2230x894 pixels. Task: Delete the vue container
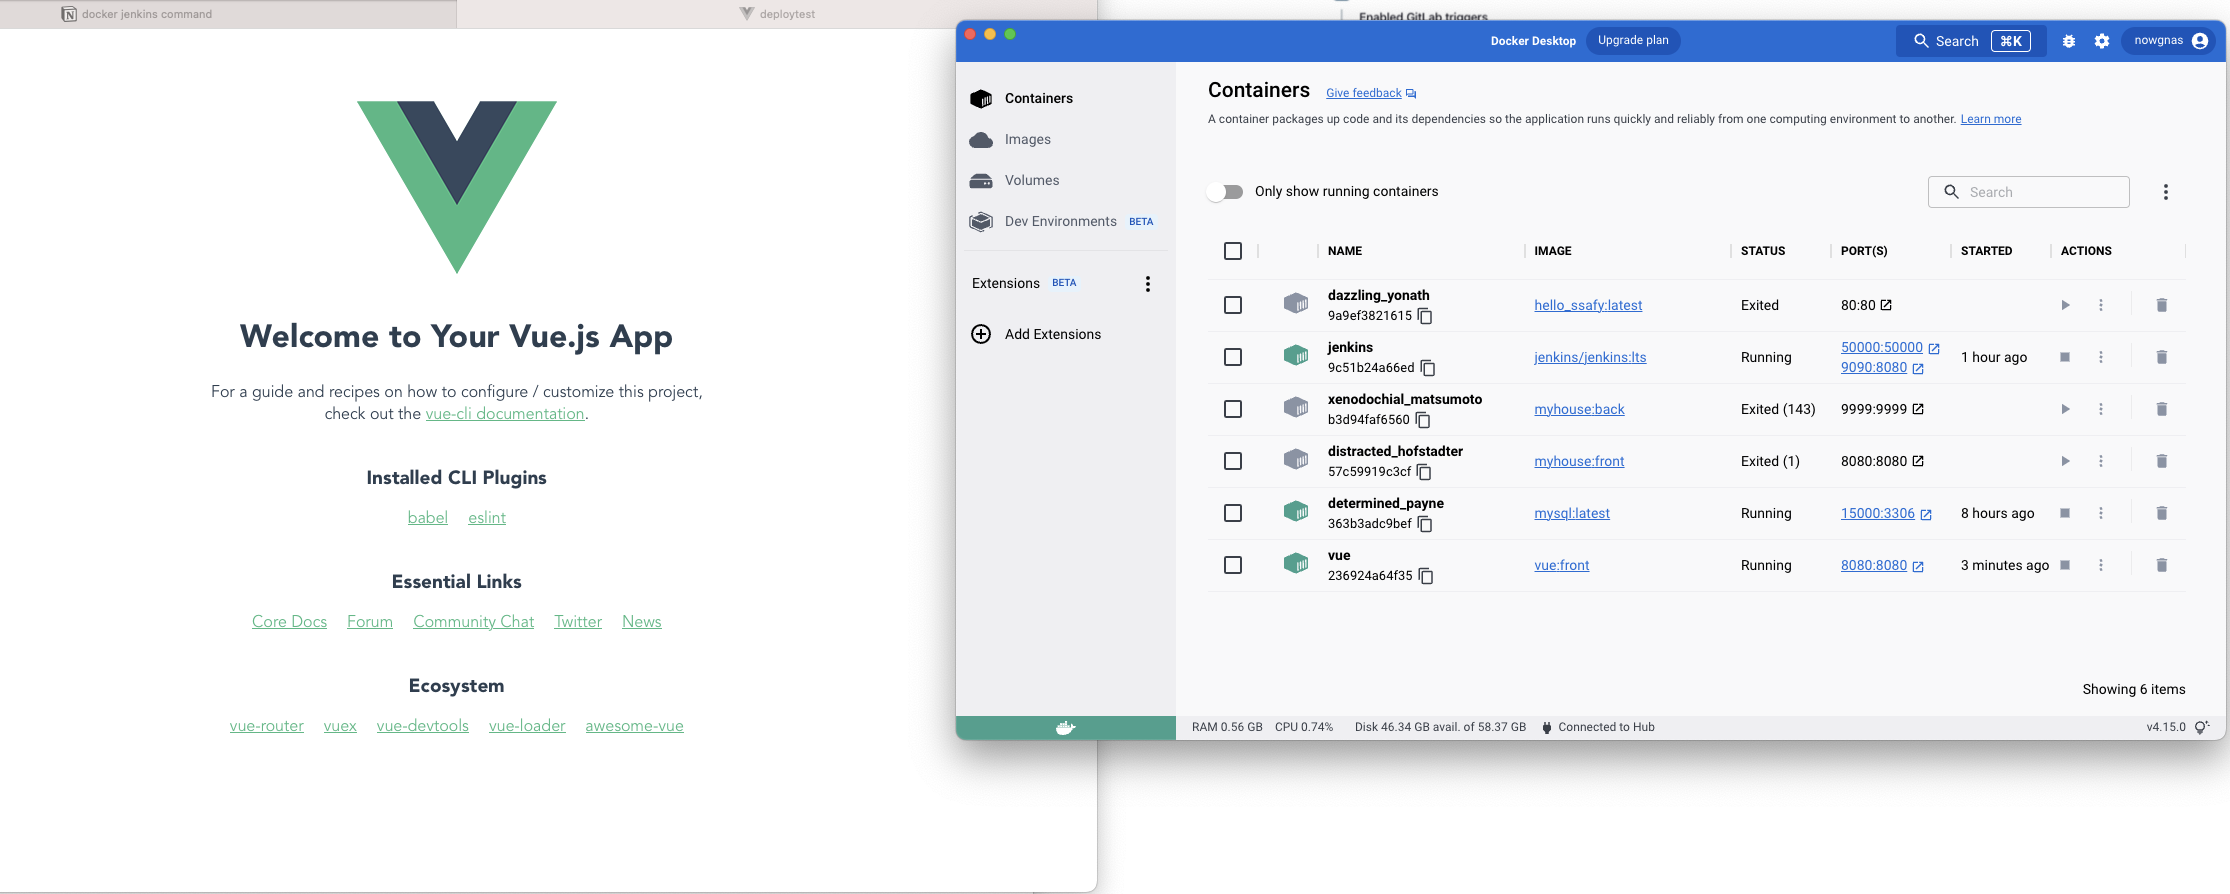tap(2161, 565)
